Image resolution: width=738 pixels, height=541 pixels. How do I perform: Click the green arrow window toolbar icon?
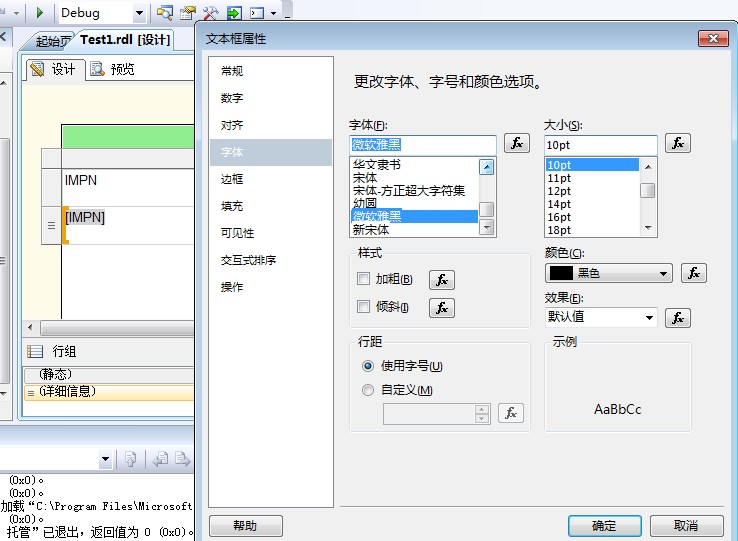pos(234,13)
